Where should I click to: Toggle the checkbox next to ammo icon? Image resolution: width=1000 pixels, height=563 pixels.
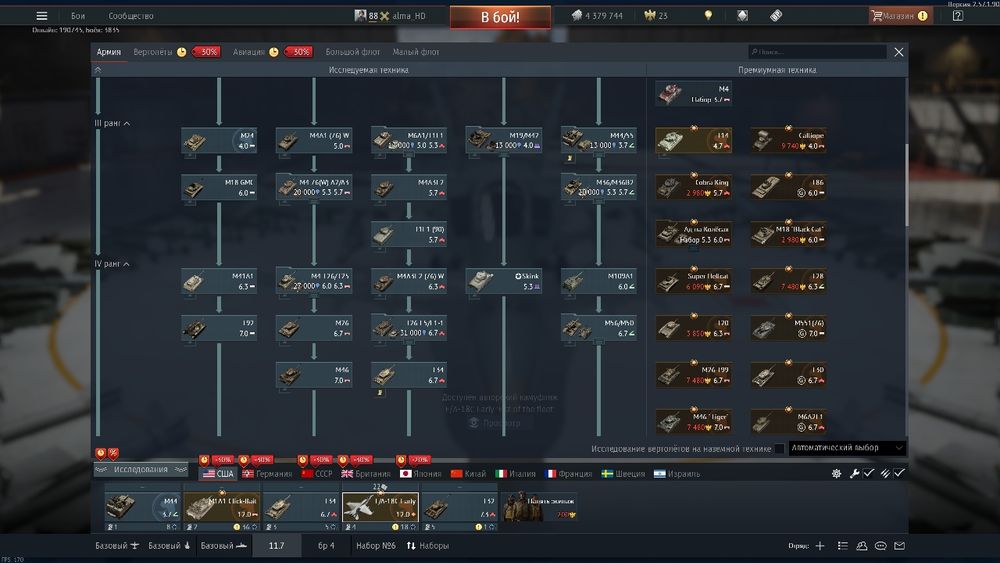tap(899, 473)
